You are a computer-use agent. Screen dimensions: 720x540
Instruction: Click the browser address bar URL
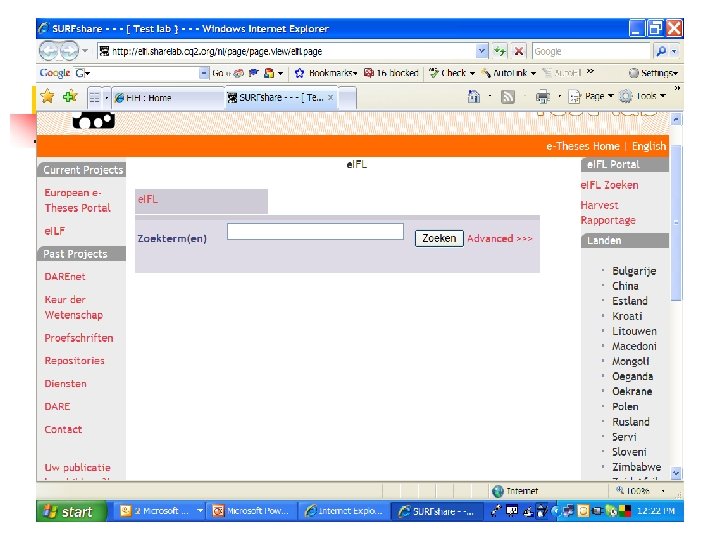pyautogui.click(x=287, y=51)
